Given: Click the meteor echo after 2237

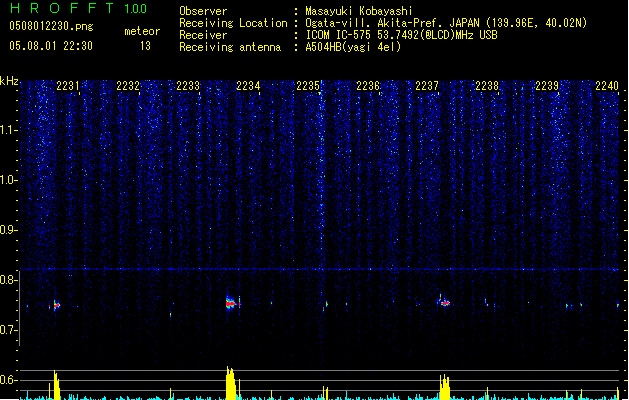Looking at the screenshot, I should (444, 303).
